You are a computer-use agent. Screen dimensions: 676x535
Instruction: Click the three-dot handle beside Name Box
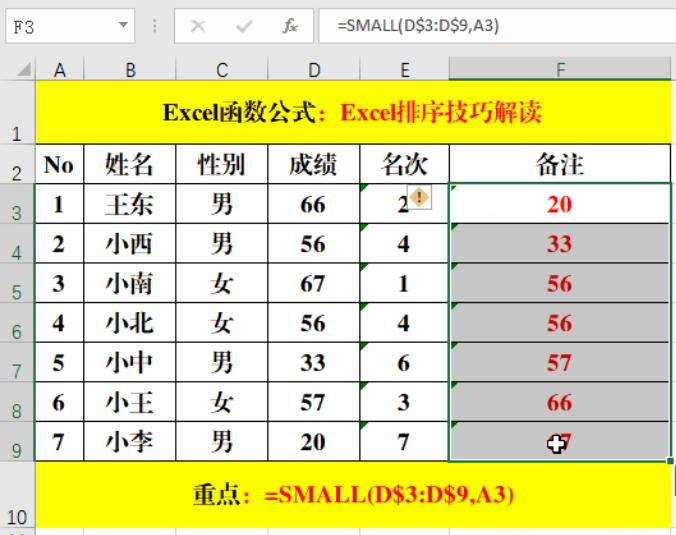coord(154,26)
